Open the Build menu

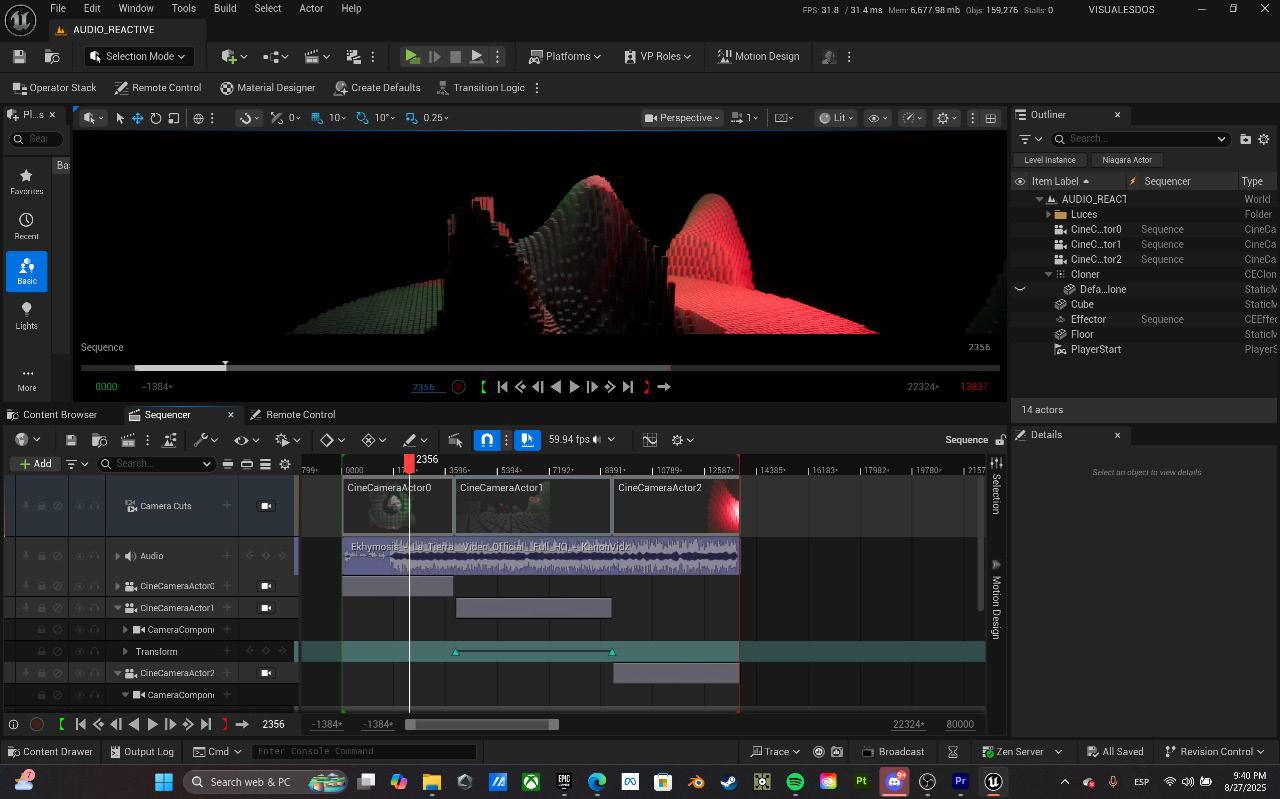point(225,8)
